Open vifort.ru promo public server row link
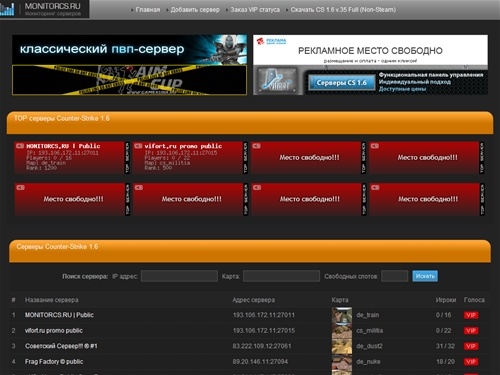Image resolution: width=500 pixels, height=375 pixels. pos(54,331)
